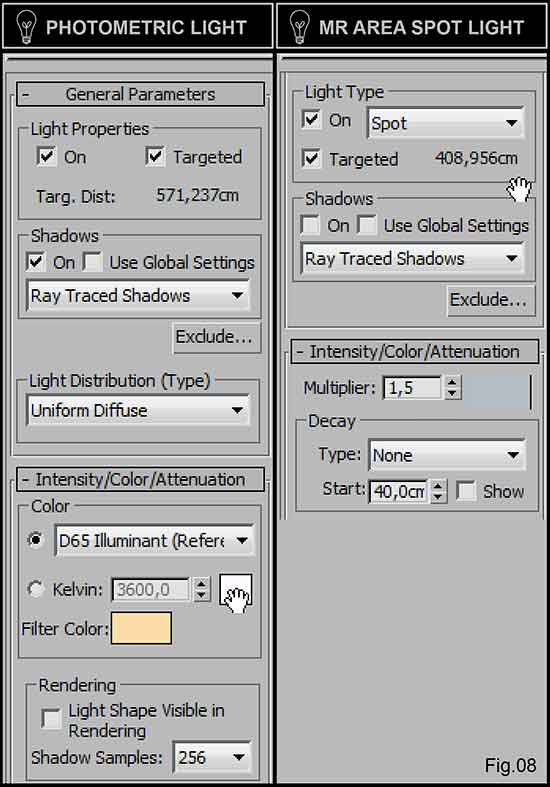Click the photometric light's Exclude button
Image resolution: width=550 pixels, height=787 pixels.
[x=216, y=337]
